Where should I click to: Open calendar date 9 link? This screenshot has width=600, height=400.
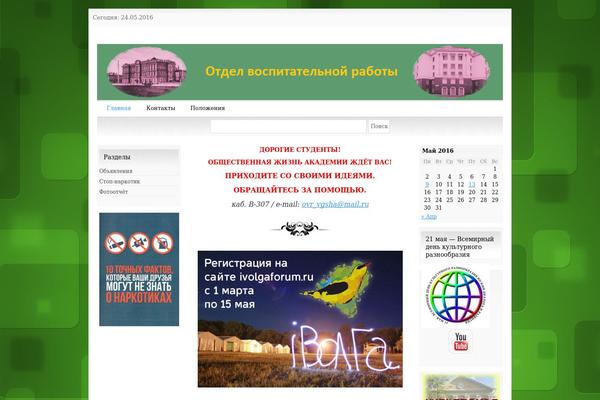pos(427,184)
